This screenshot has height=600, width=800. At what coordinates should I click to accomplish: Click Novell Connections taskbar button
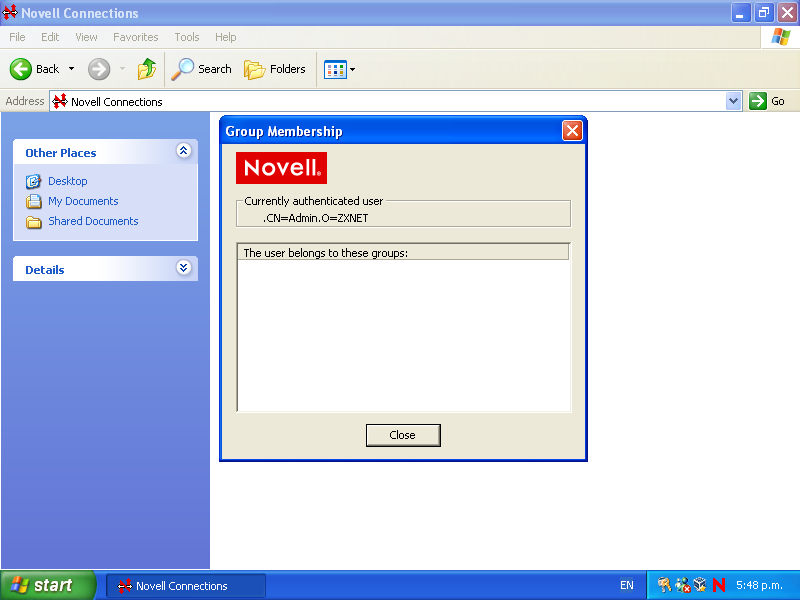[186, 586]
